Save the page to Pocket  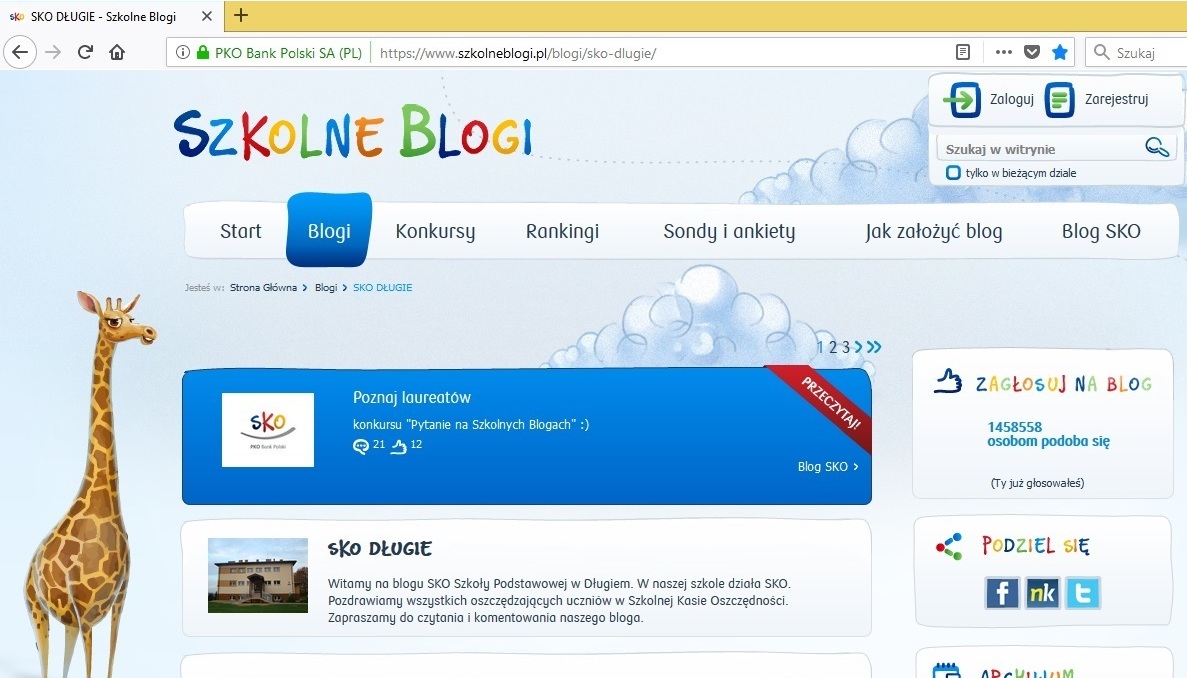click(1032, 52)
